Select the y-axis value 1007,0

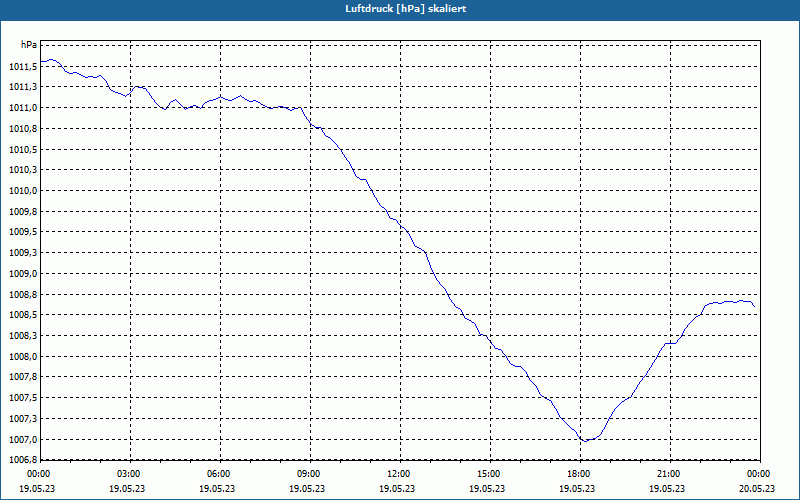(23, 440)
